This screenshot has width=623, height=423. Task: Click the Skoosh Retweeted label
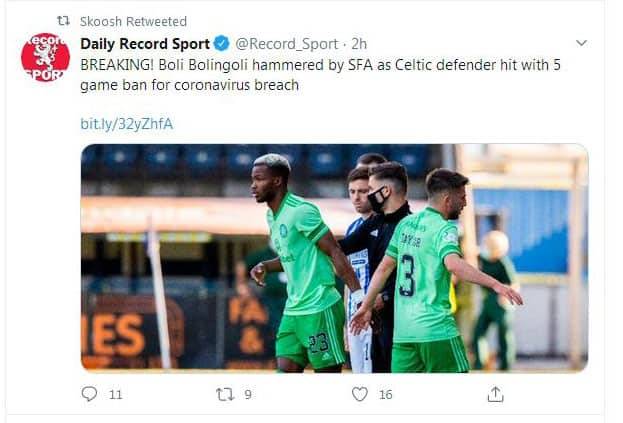[x=133, y=21]
